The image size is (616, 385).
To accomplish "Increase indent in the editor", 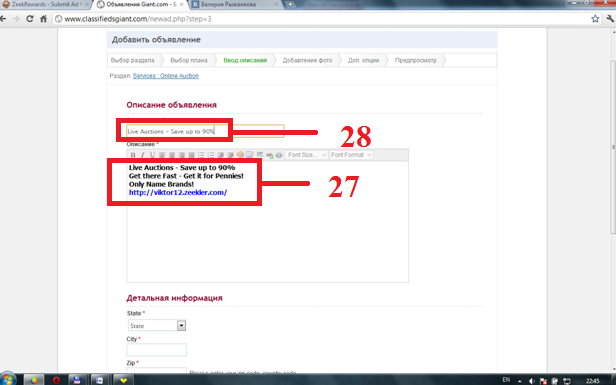I will coord(230,155).
